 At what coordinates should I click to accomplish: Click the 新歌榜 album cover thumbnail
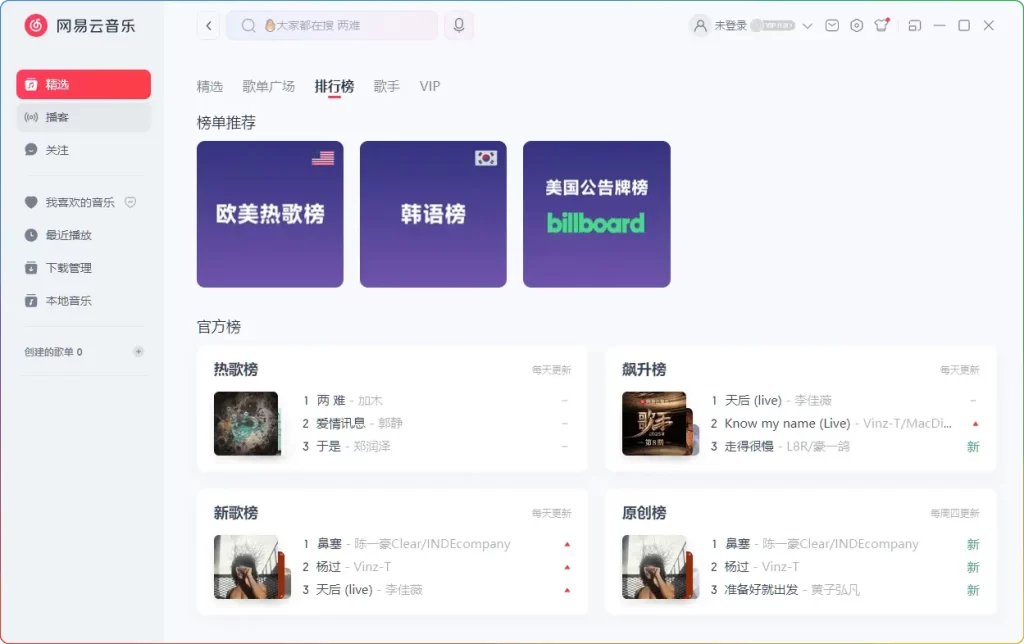point(246,567)
